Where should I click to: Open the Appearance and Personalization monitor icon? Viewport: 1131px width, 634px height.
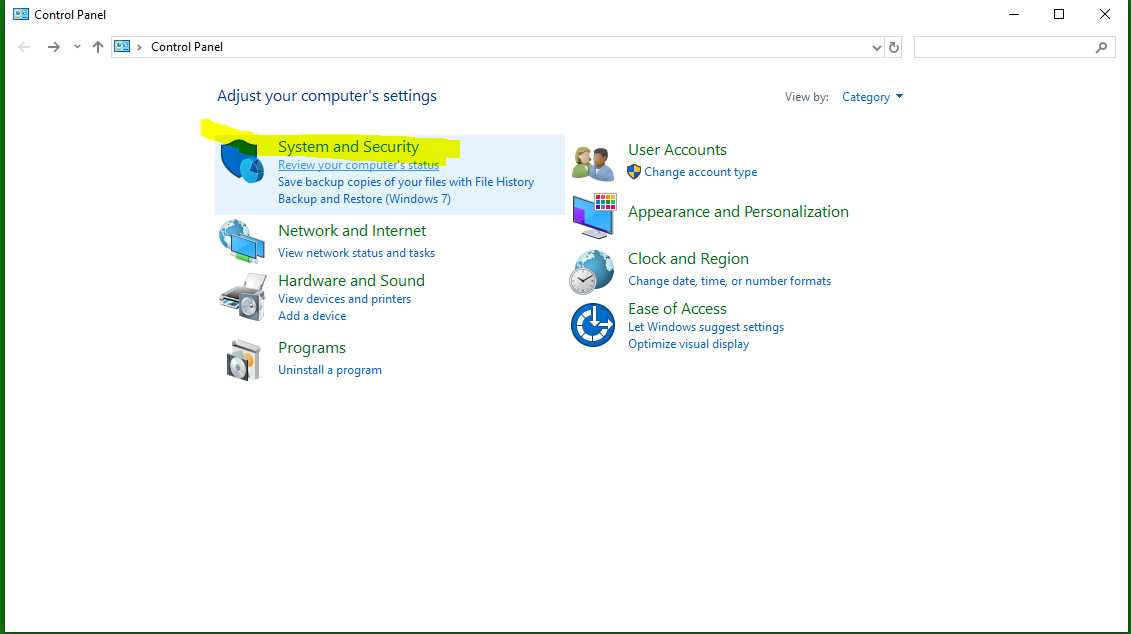(594, 215)
